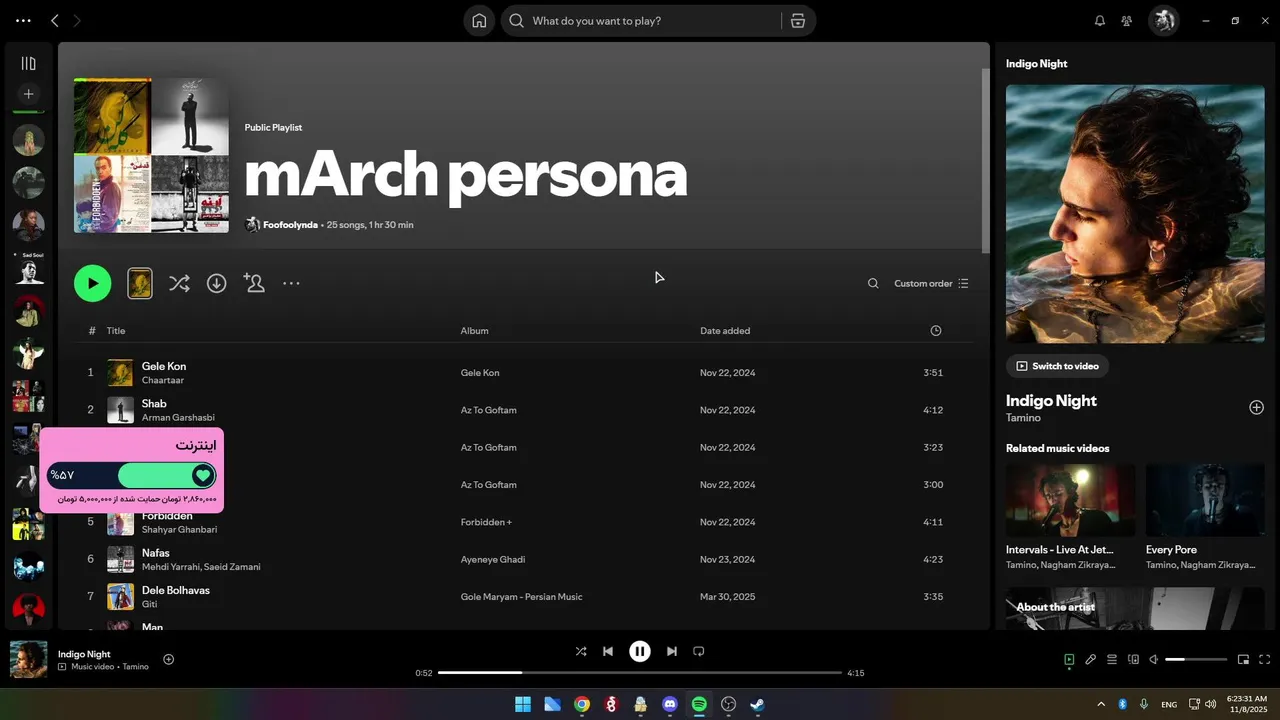Select the song Nafas
The image size is (1280, 720).
point(156,553)
